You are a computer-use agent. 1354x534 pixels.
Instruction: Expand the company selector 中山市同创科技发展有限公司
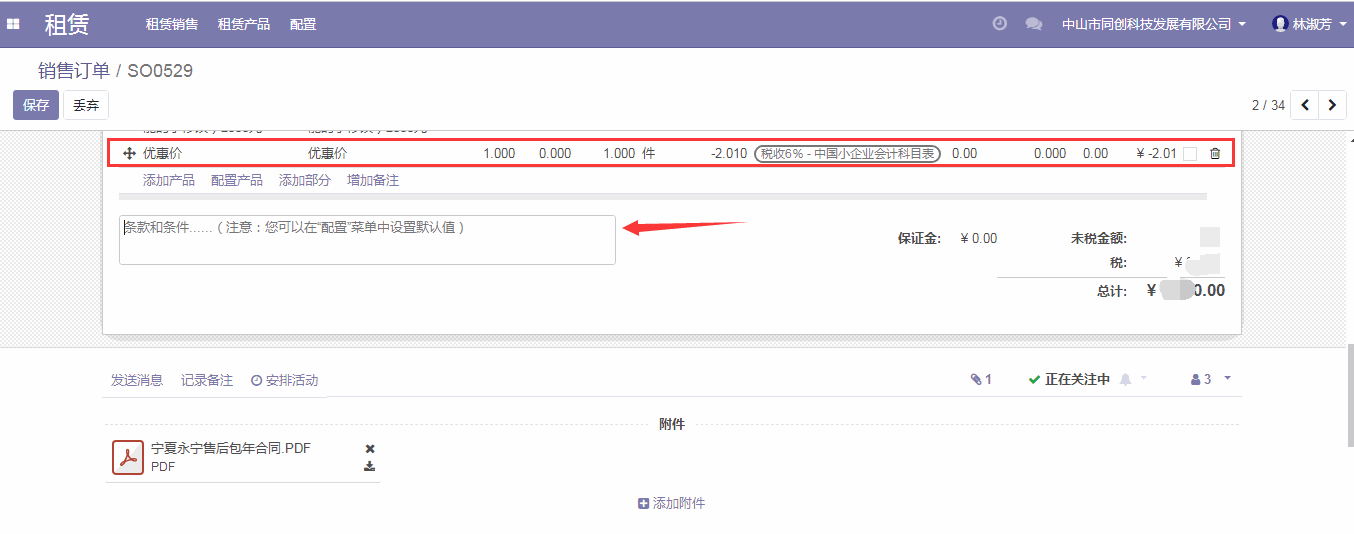pos(1153,24)
